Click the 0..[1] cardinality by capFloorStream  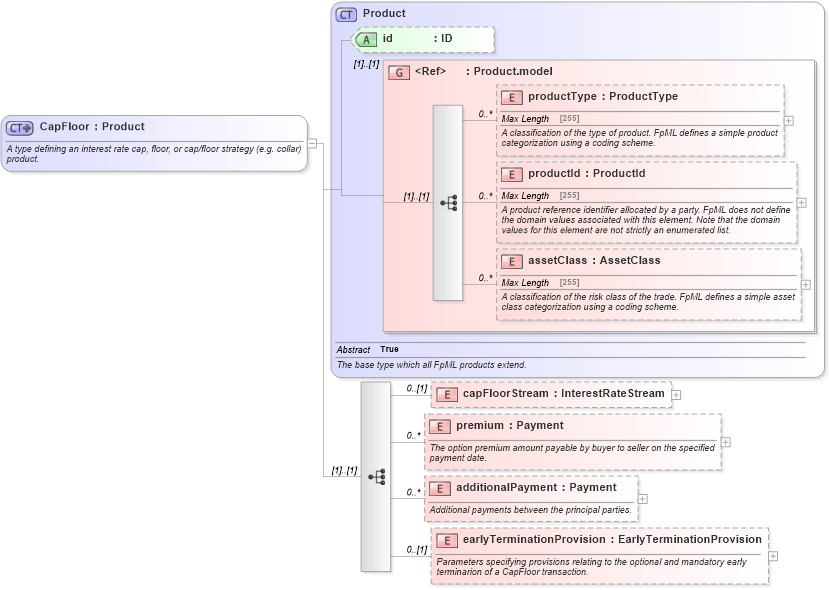[x=417, y=389]
